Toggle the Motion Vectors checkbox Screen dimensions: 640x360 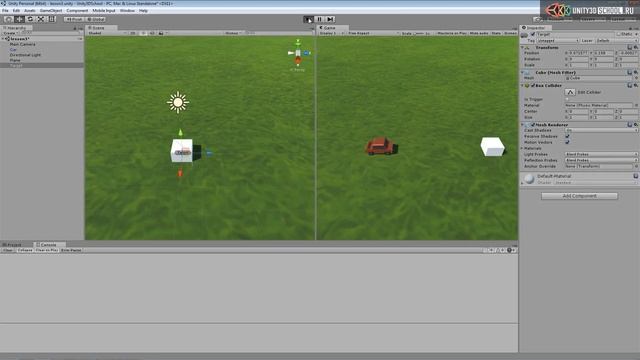[567, 142]
